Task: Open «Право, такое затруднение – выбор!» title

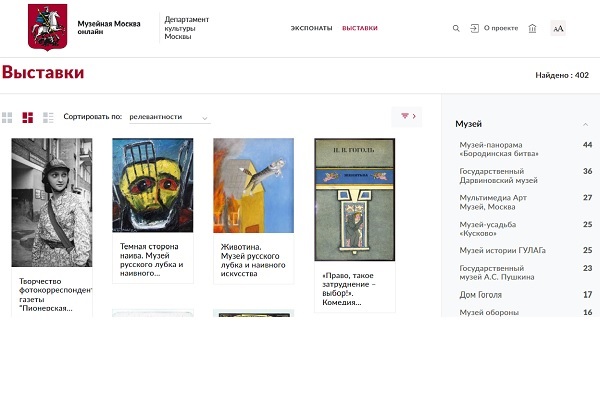Action: click(x=349, y=289)
